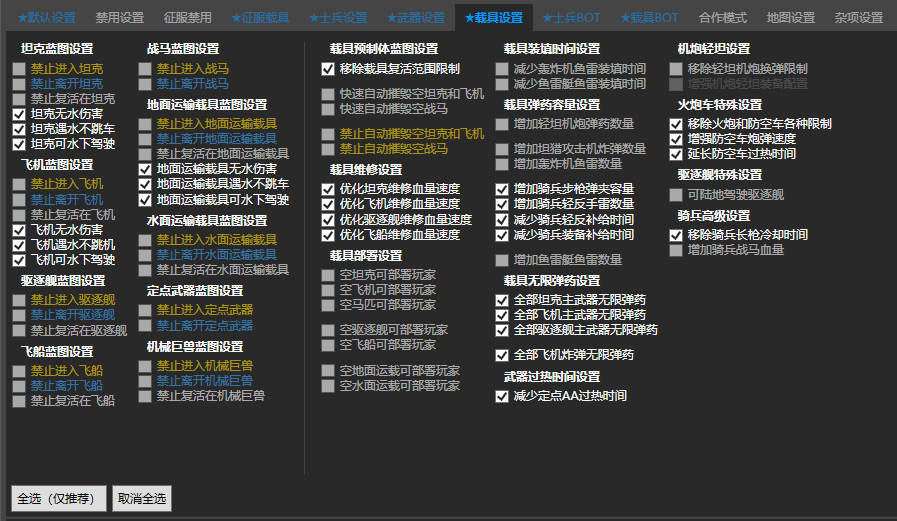897x521 pixels.
Task: Enable 移除轻坦机炮换弹限制 checkbox
Action: [676, 69]
